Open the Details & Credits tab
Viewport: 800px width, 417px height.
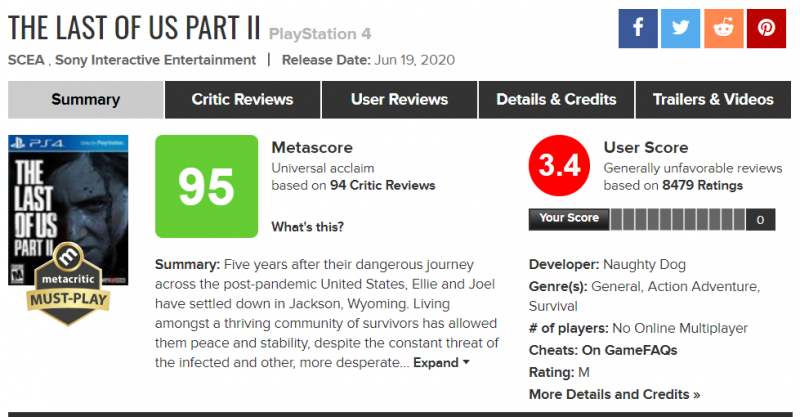tap(556, 100)
